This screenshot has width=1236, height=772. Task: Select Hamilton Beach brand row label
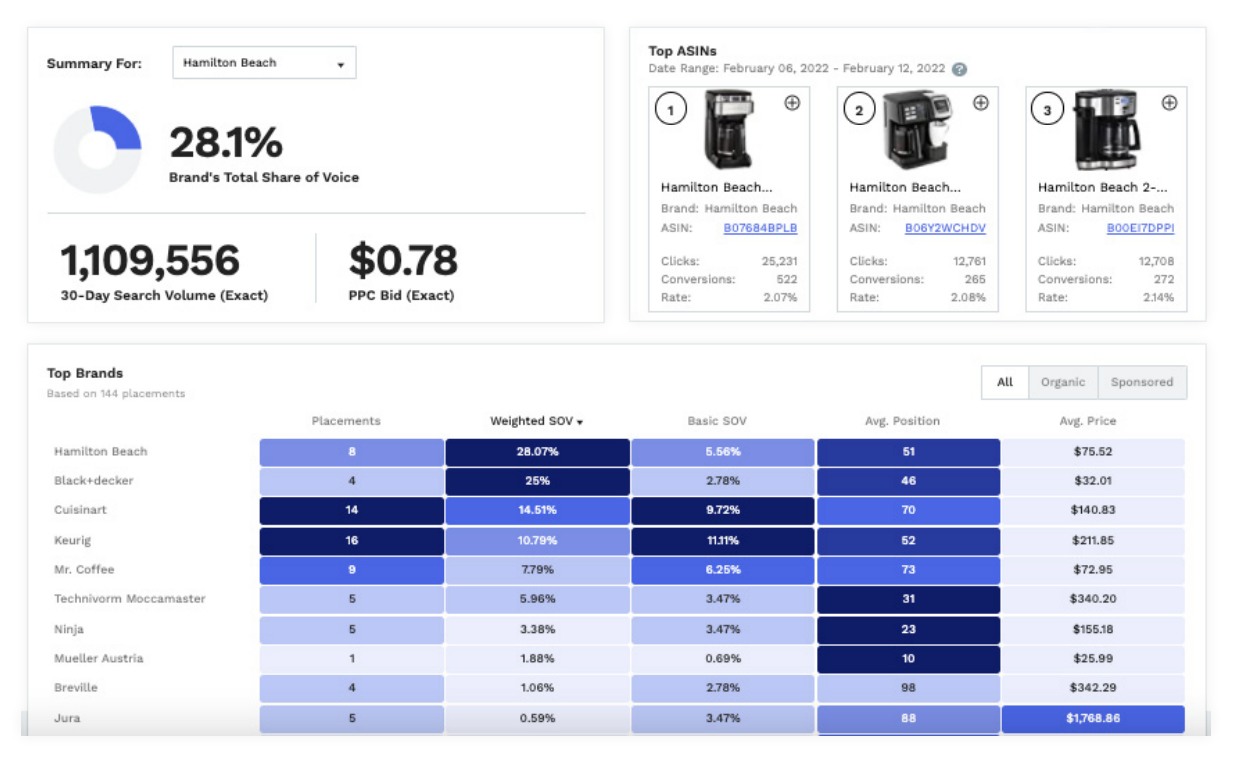coord(100,452)
